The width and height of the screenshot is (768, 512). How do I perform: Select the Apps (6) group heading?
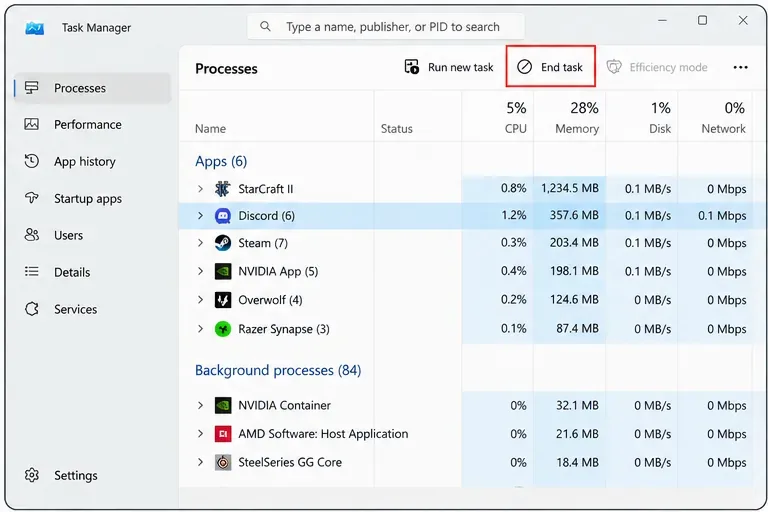221,161
